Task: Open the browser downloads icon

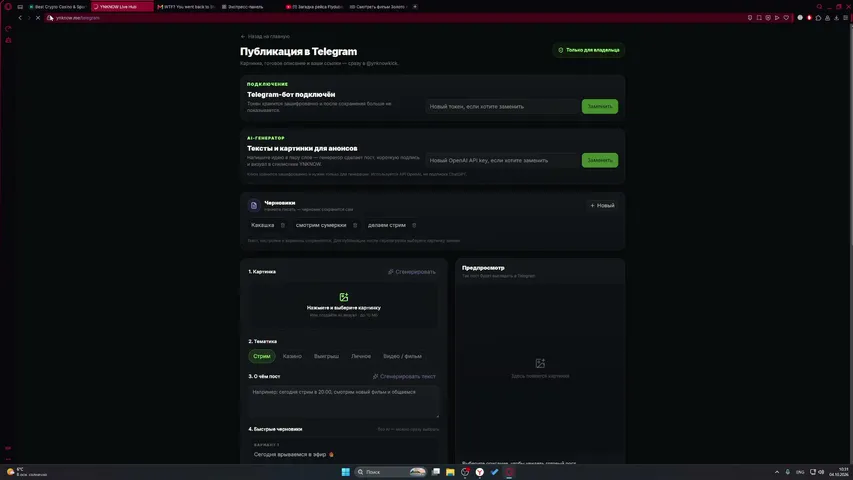Action: coord(836,17)
